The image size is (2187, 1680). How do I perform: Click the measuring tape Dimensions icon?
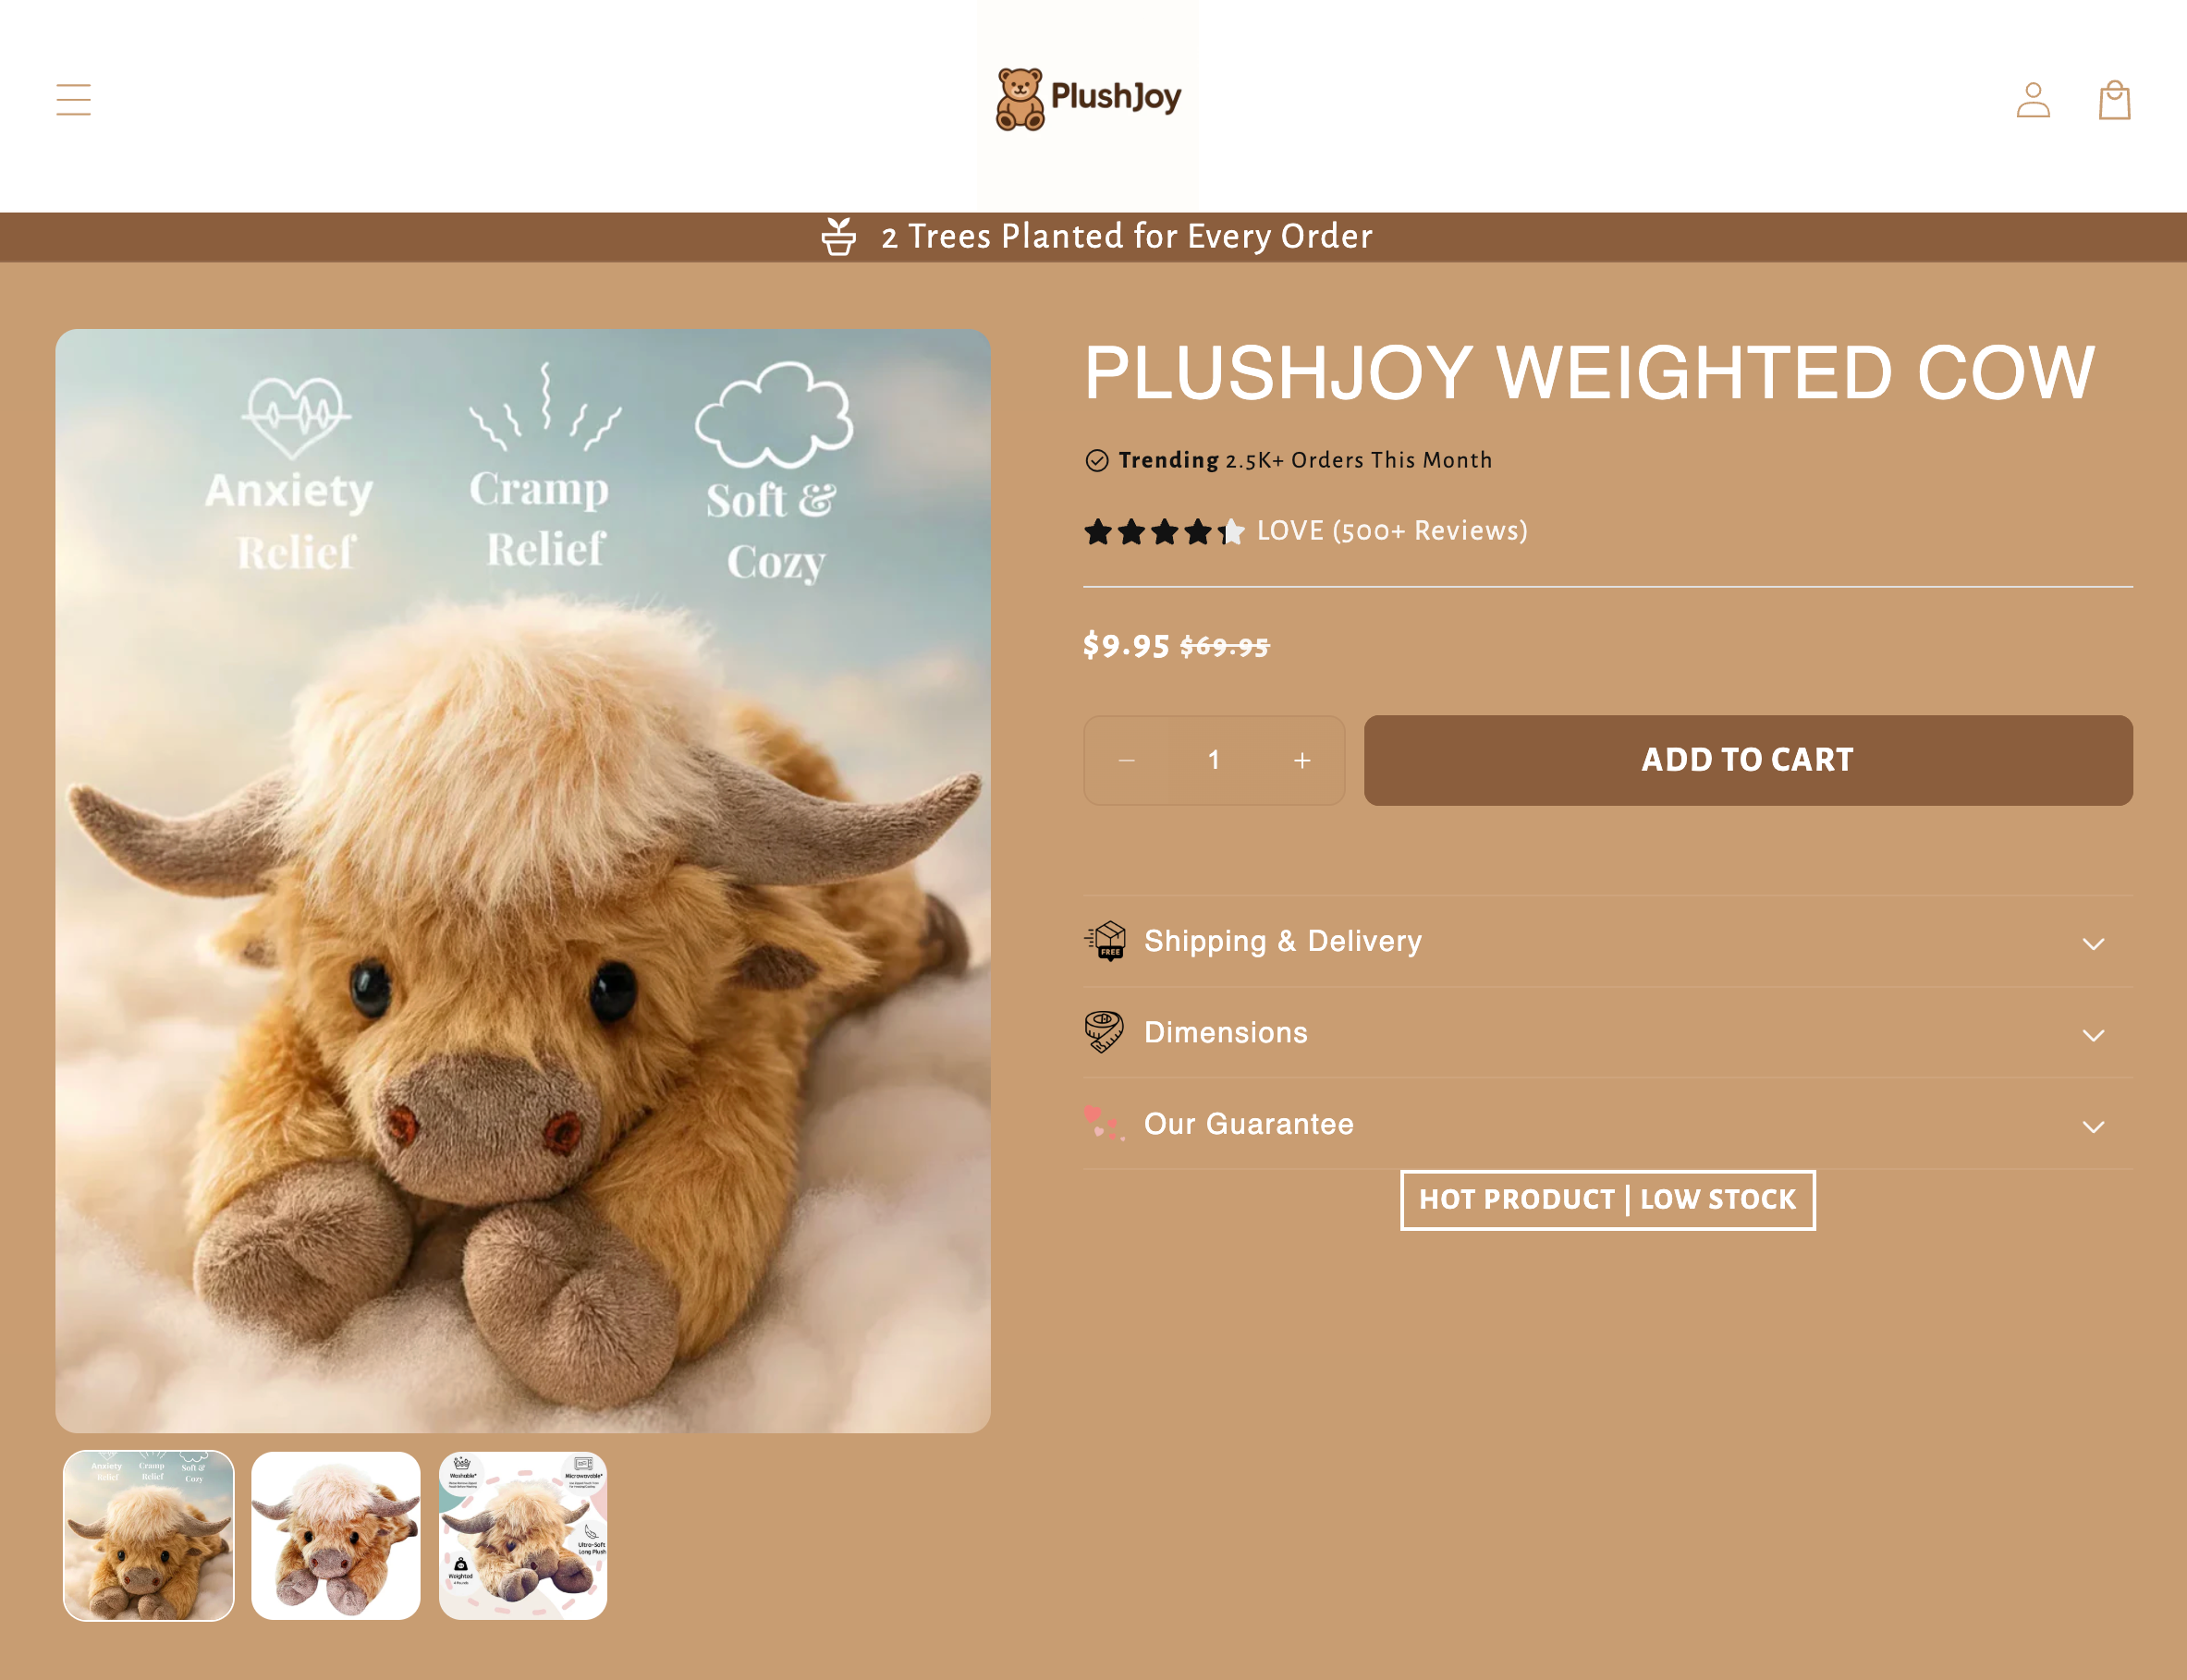[x=1105, y=1031]
